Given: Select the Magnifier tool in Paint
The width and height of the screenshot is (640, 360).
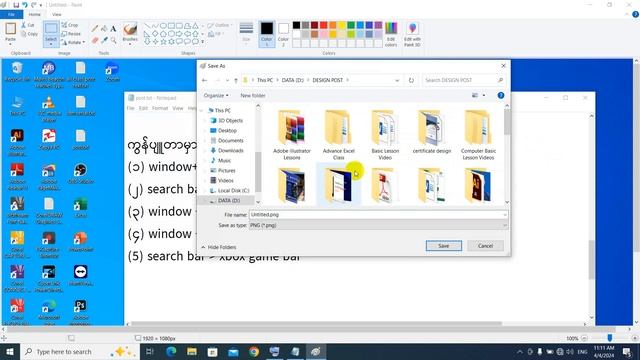Looking at the screenshot, I should (113, 40).
